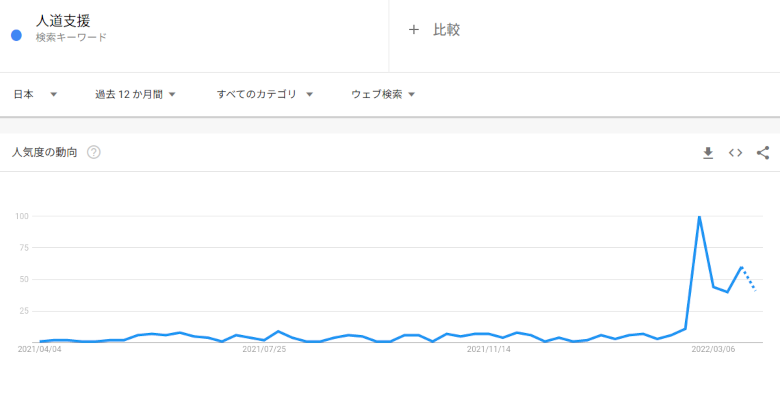The image size is (780, 402).
Task: Open the embed code icon
Action: pyautogui.click(x=735, y=153)
